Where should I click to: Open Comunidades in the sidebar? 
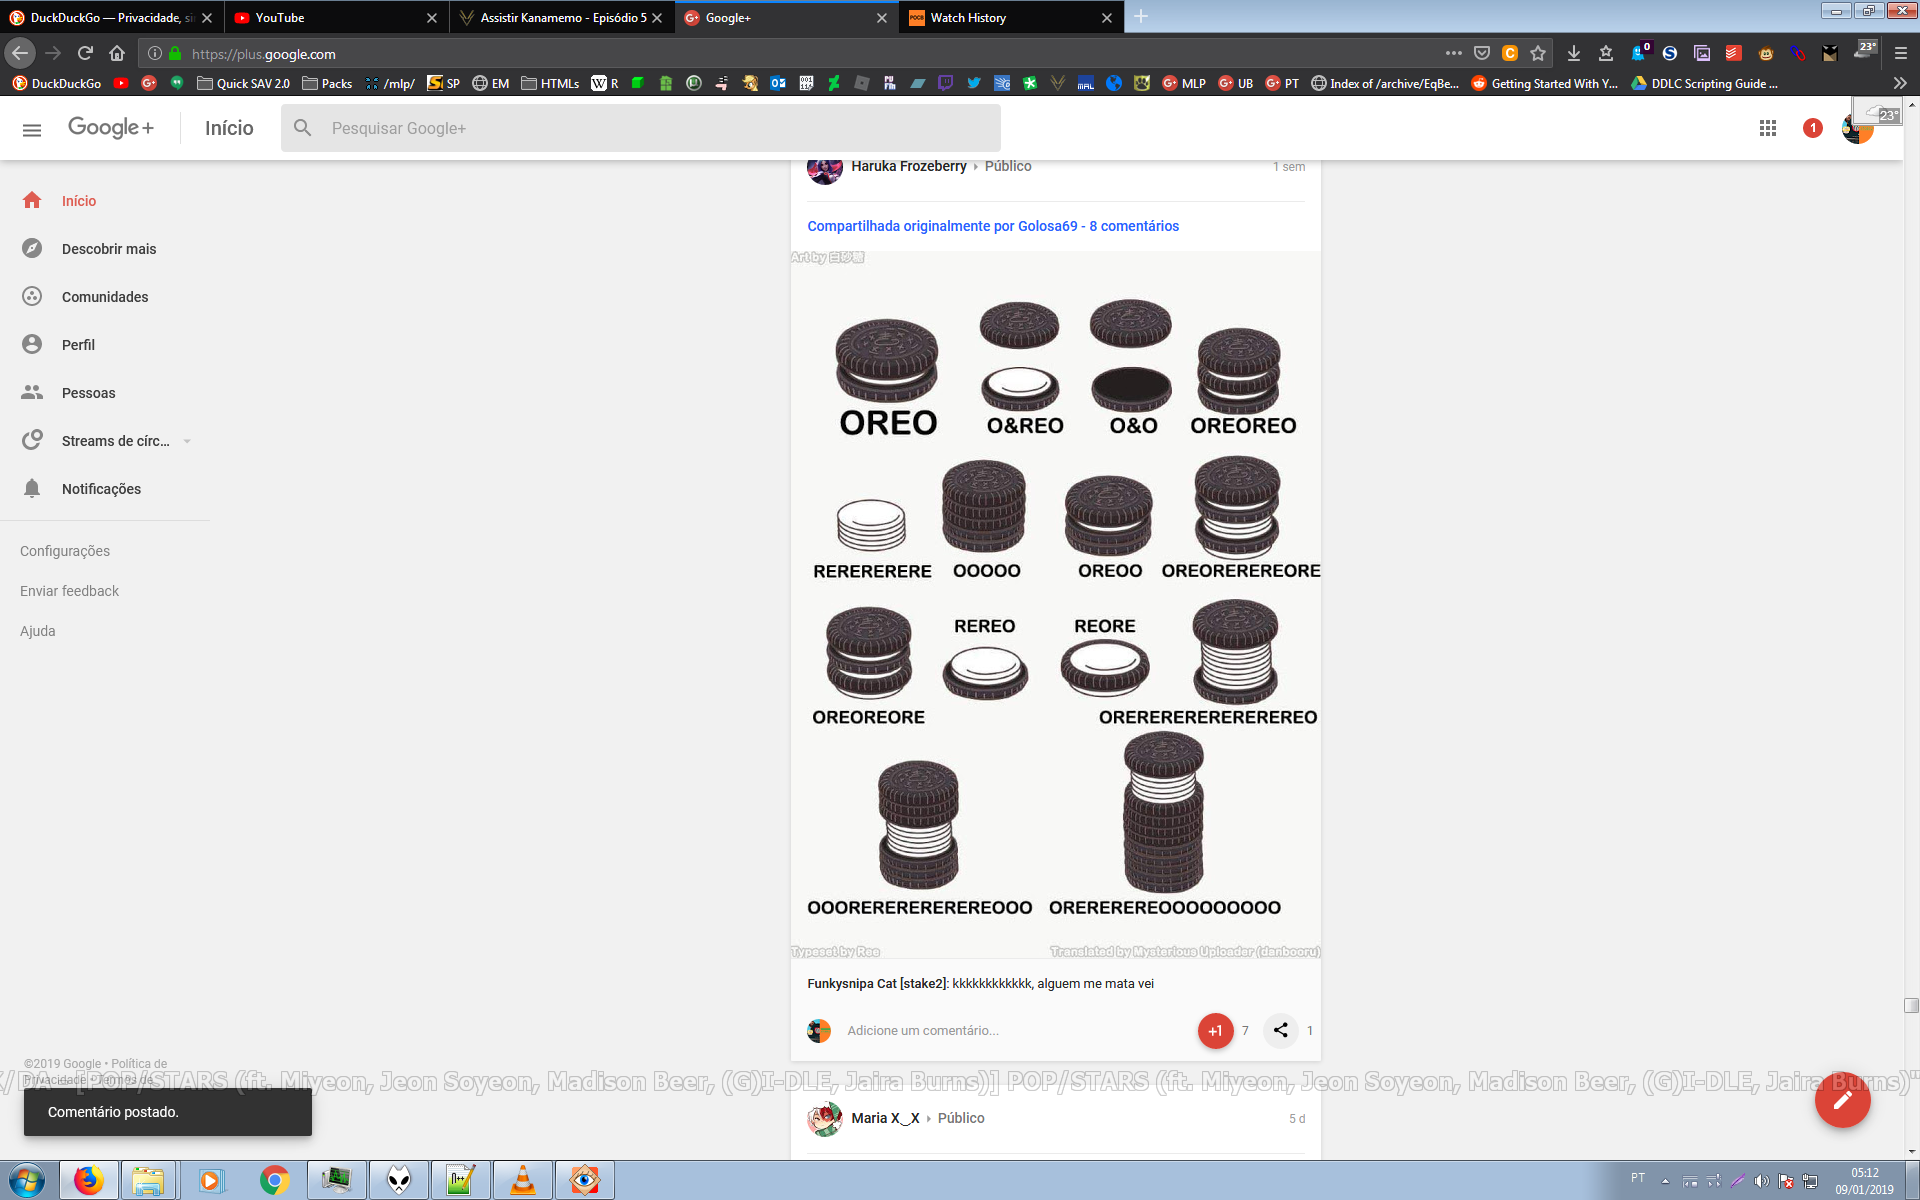[x=105, y=297]
